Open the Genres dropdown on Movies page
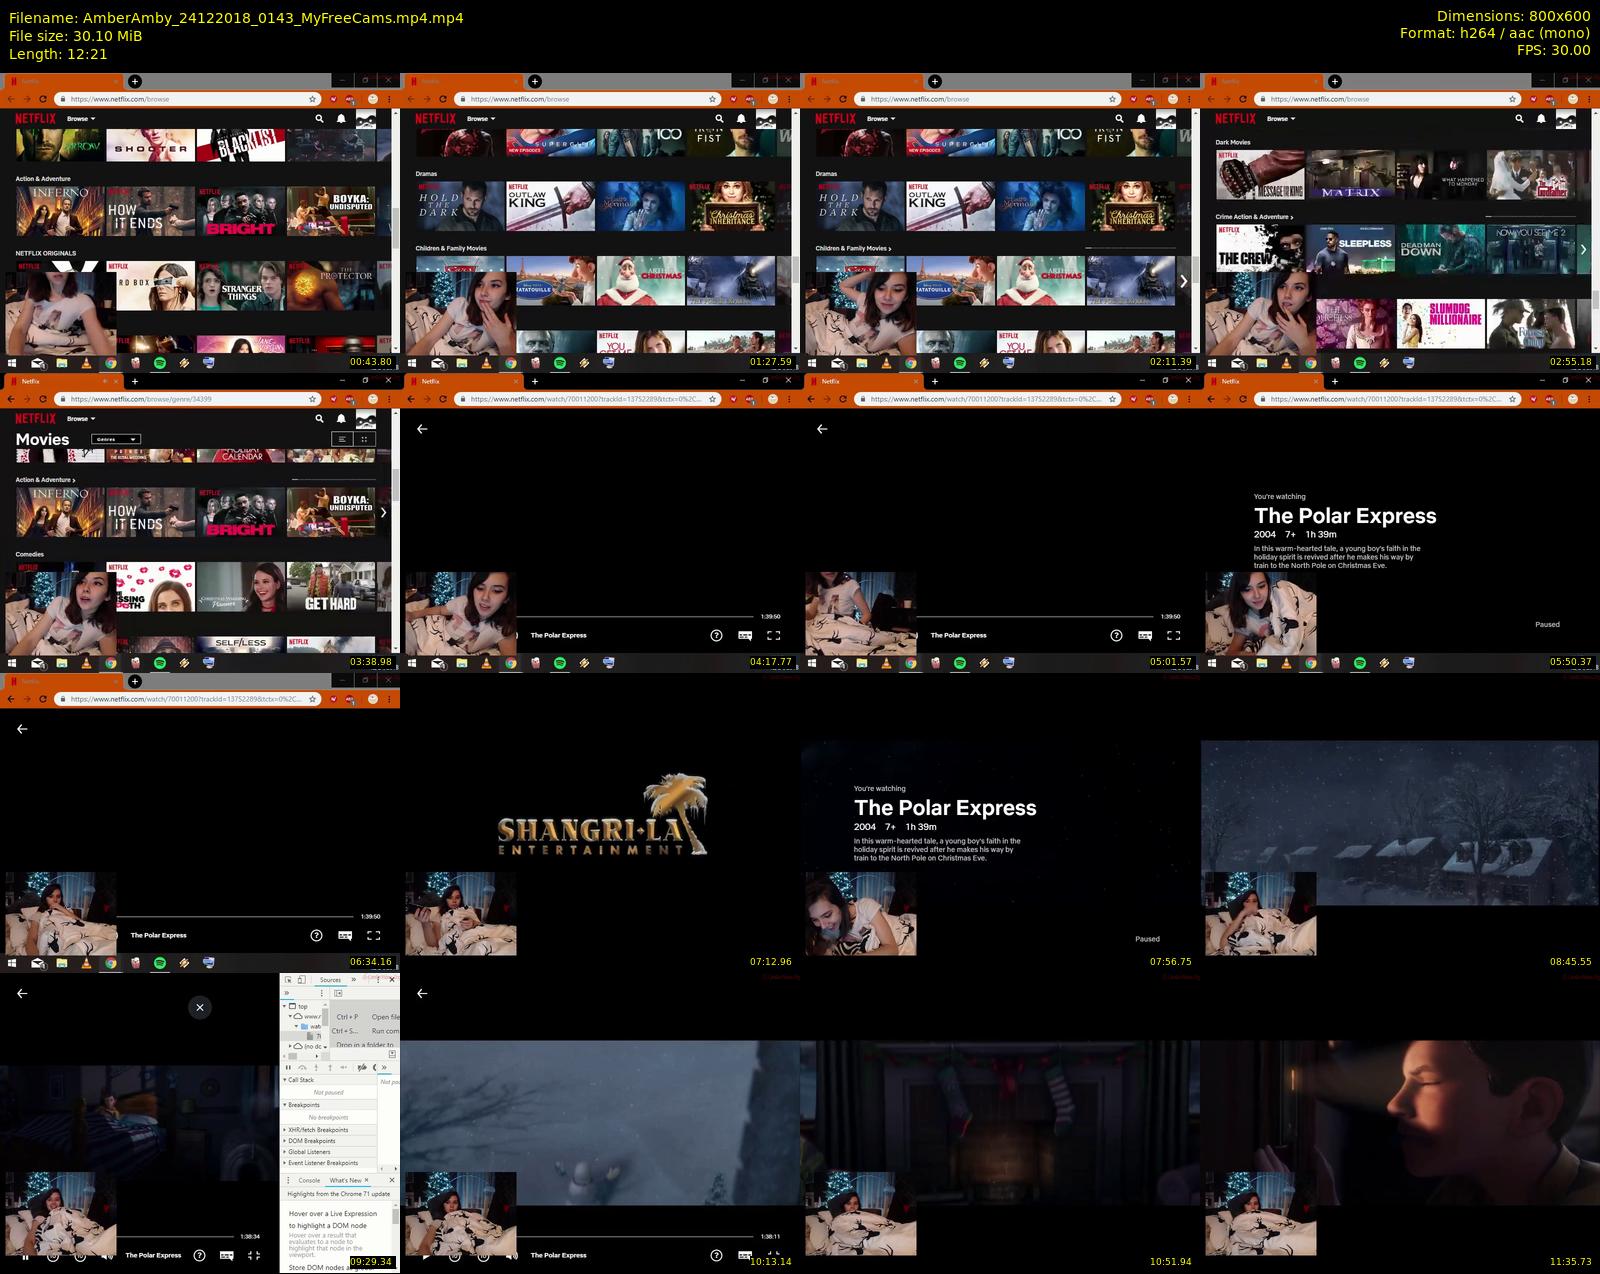1600x1274 pixels. click(x=116, y=439)
